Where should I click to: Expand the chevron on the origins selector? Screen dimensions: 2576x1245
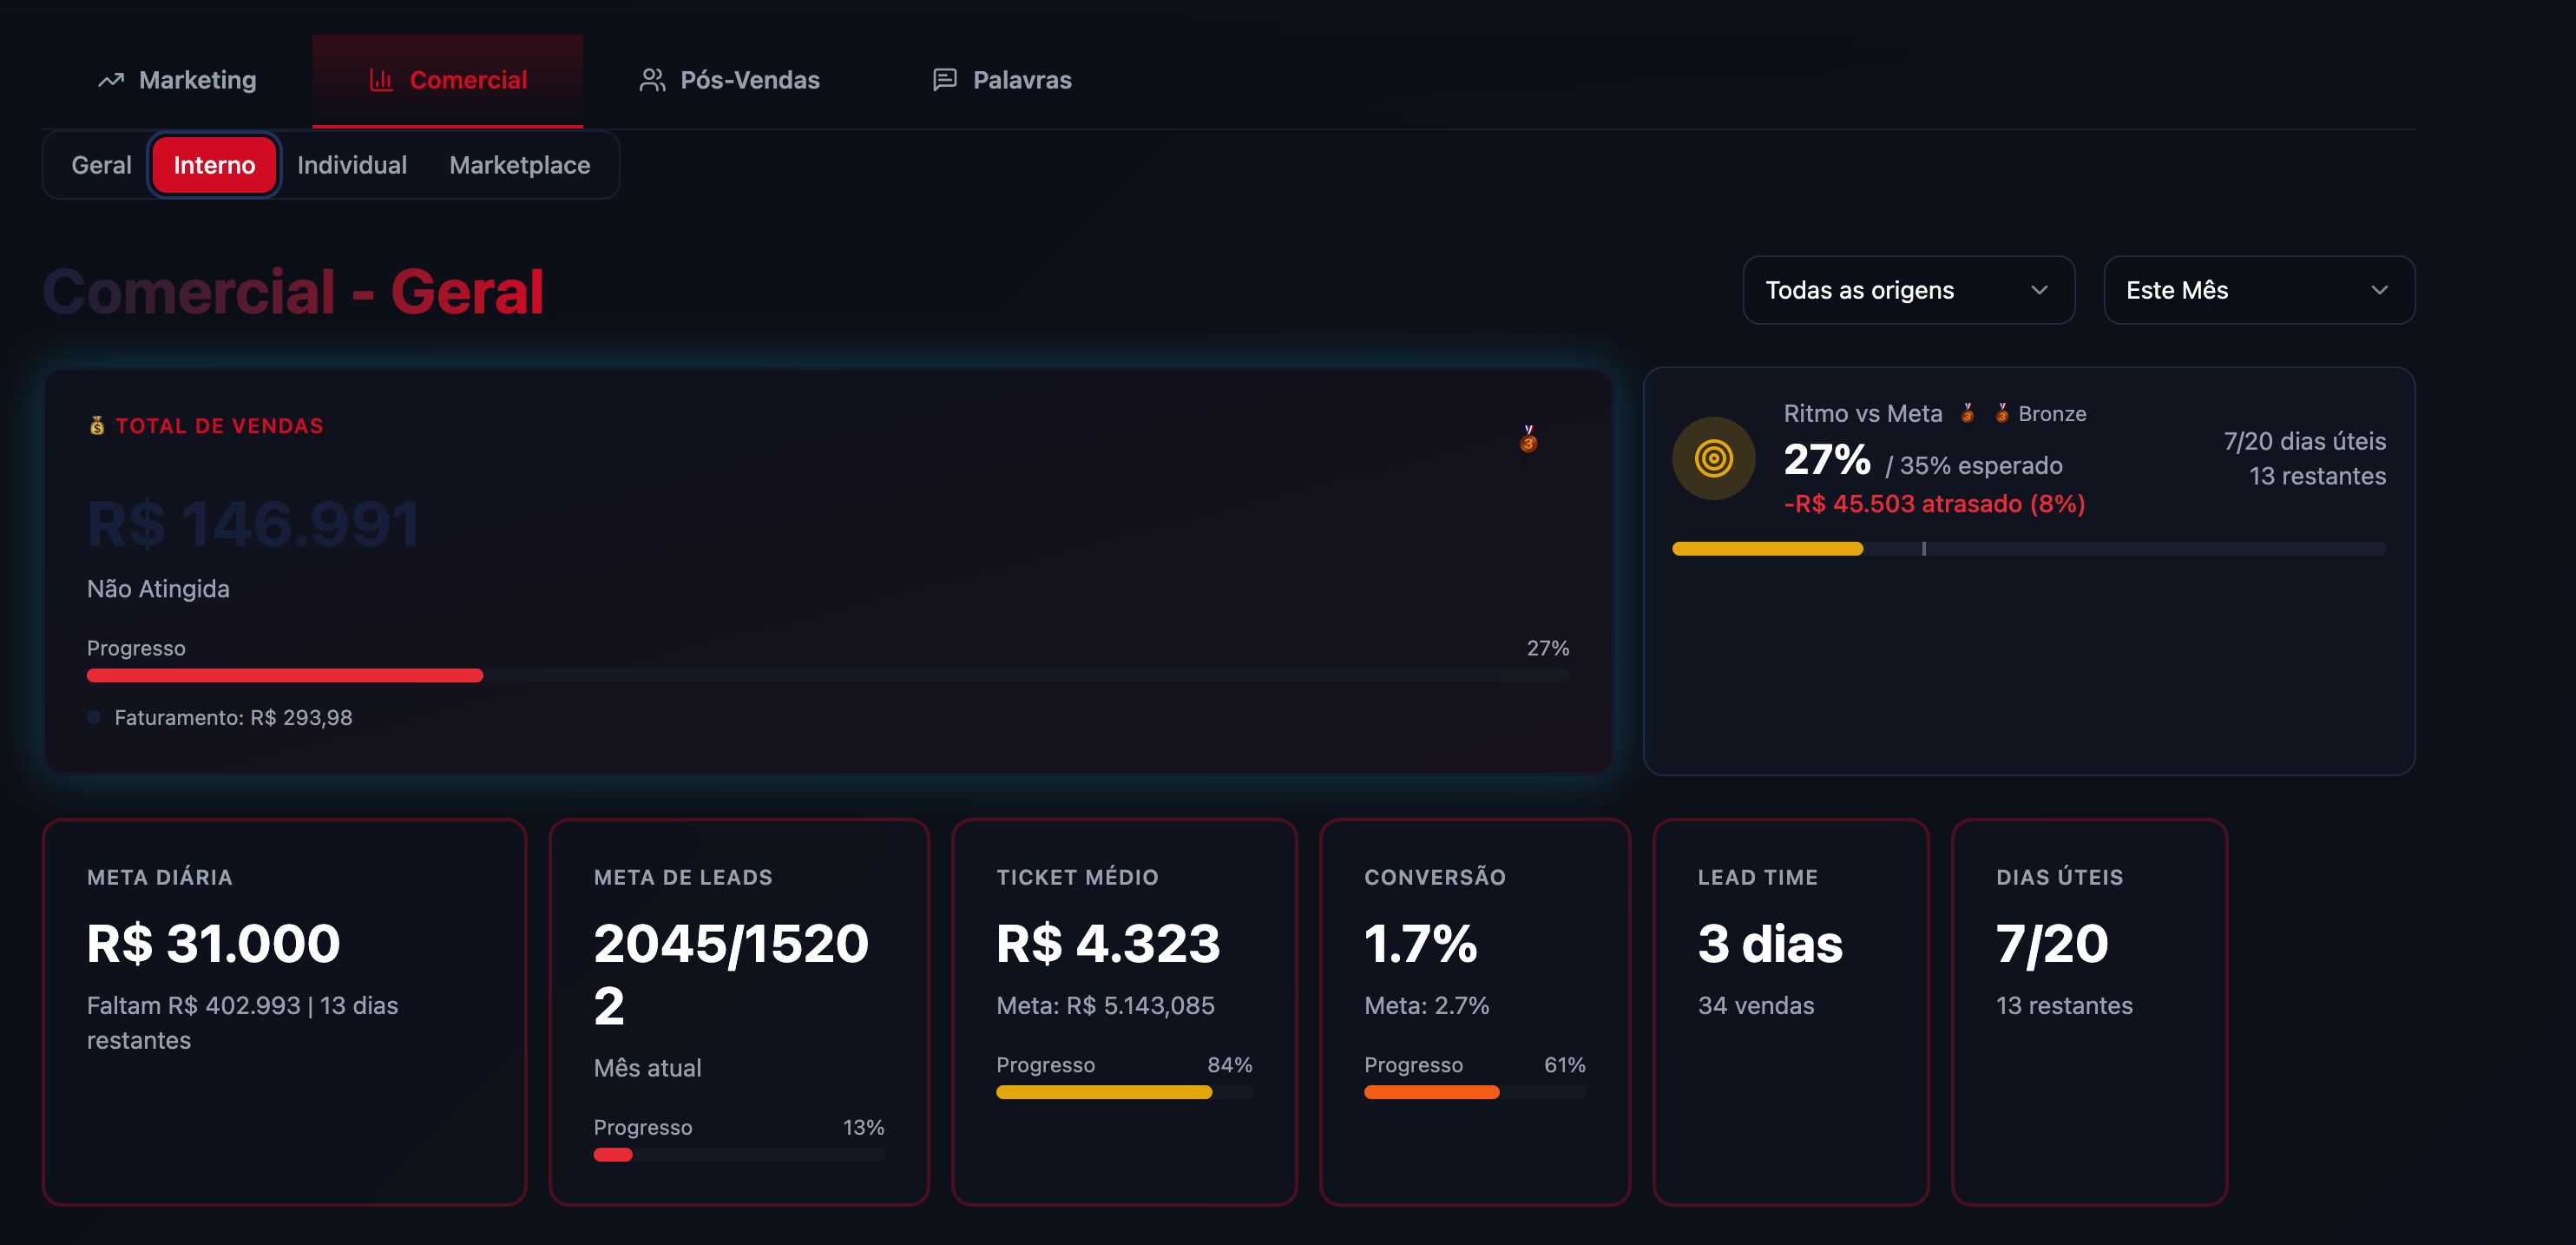(2043, 290)
